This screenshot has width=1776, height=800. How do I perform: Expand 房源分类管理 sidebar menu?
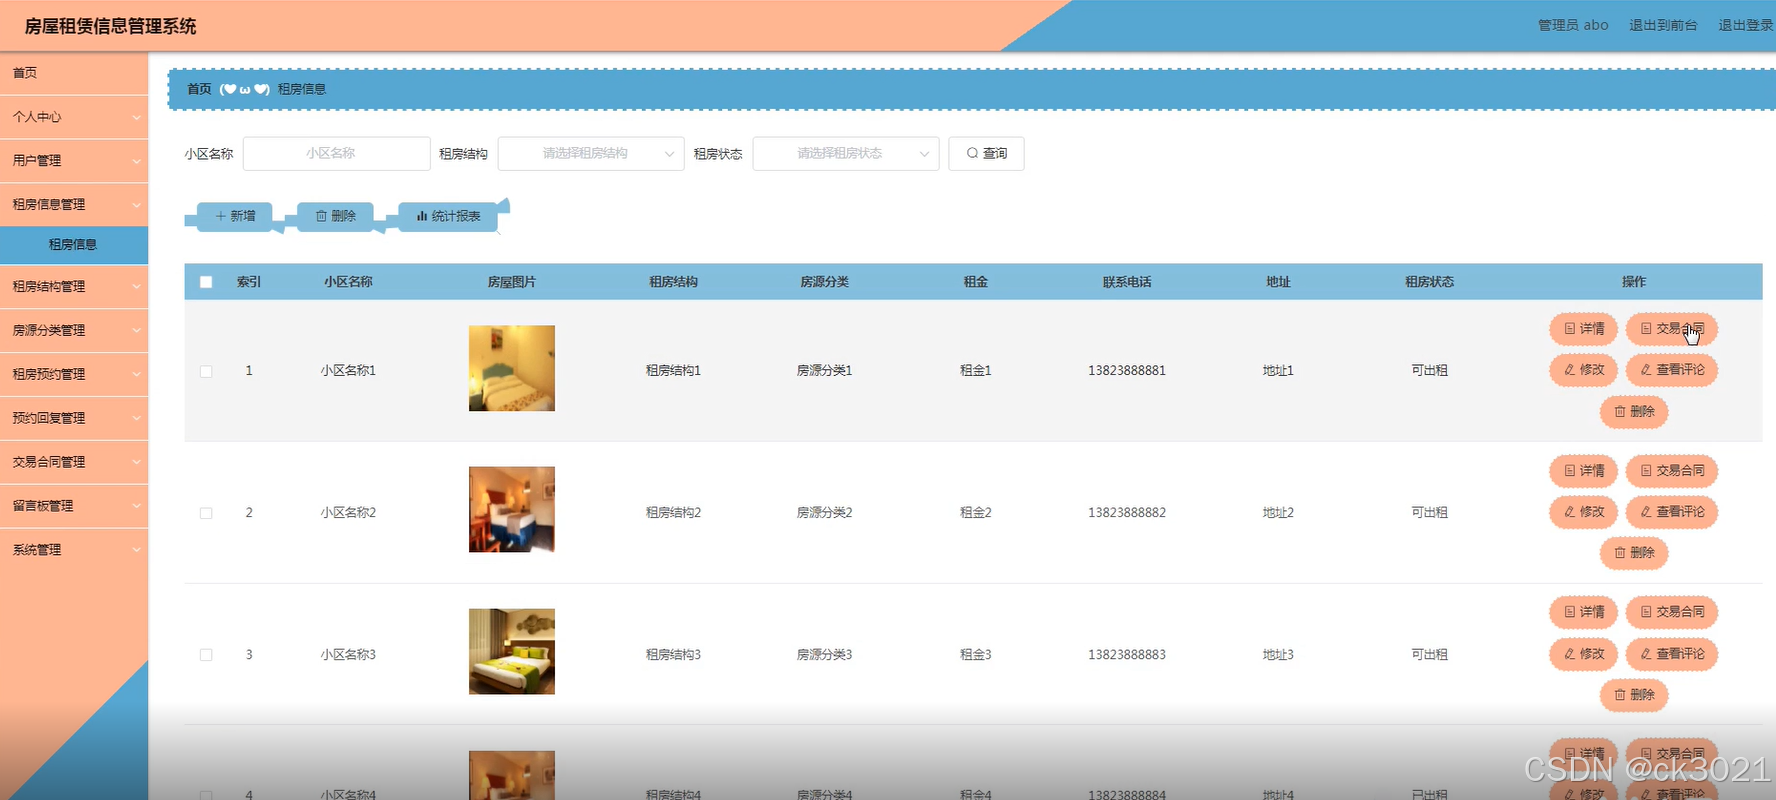pos(74,331)
